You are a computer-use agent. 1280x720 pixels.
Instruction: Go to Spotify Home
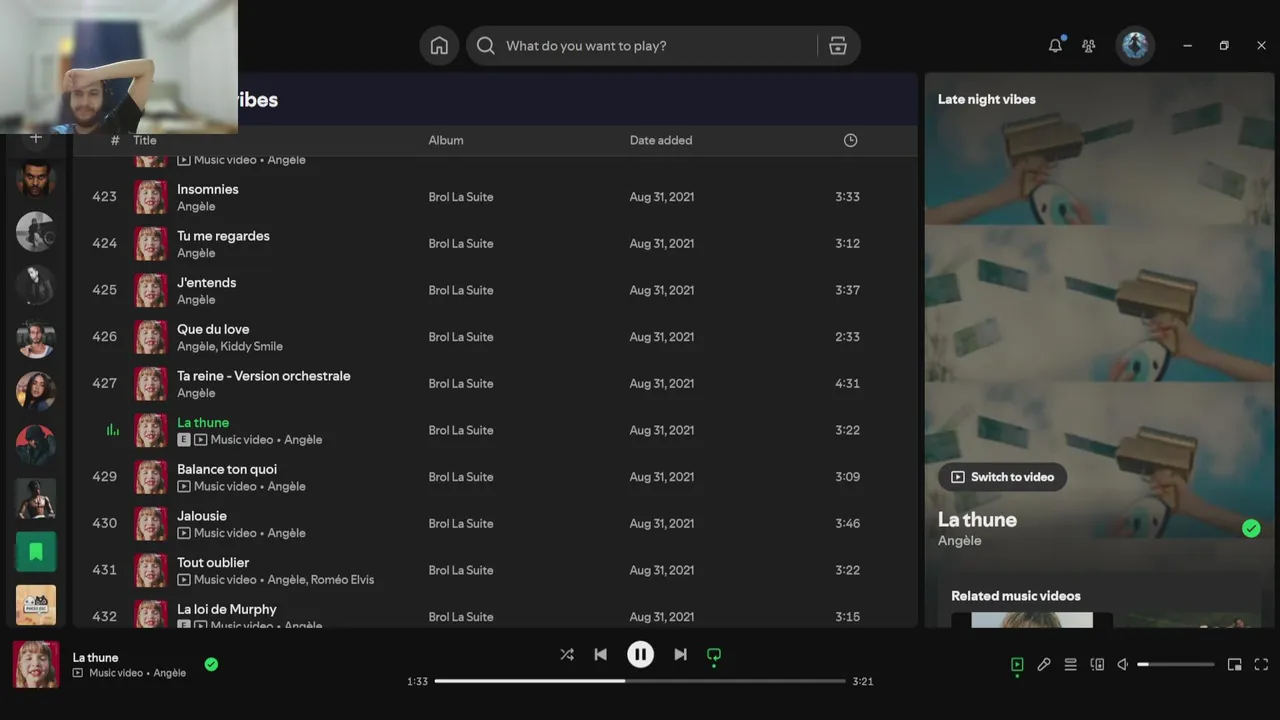439,46
